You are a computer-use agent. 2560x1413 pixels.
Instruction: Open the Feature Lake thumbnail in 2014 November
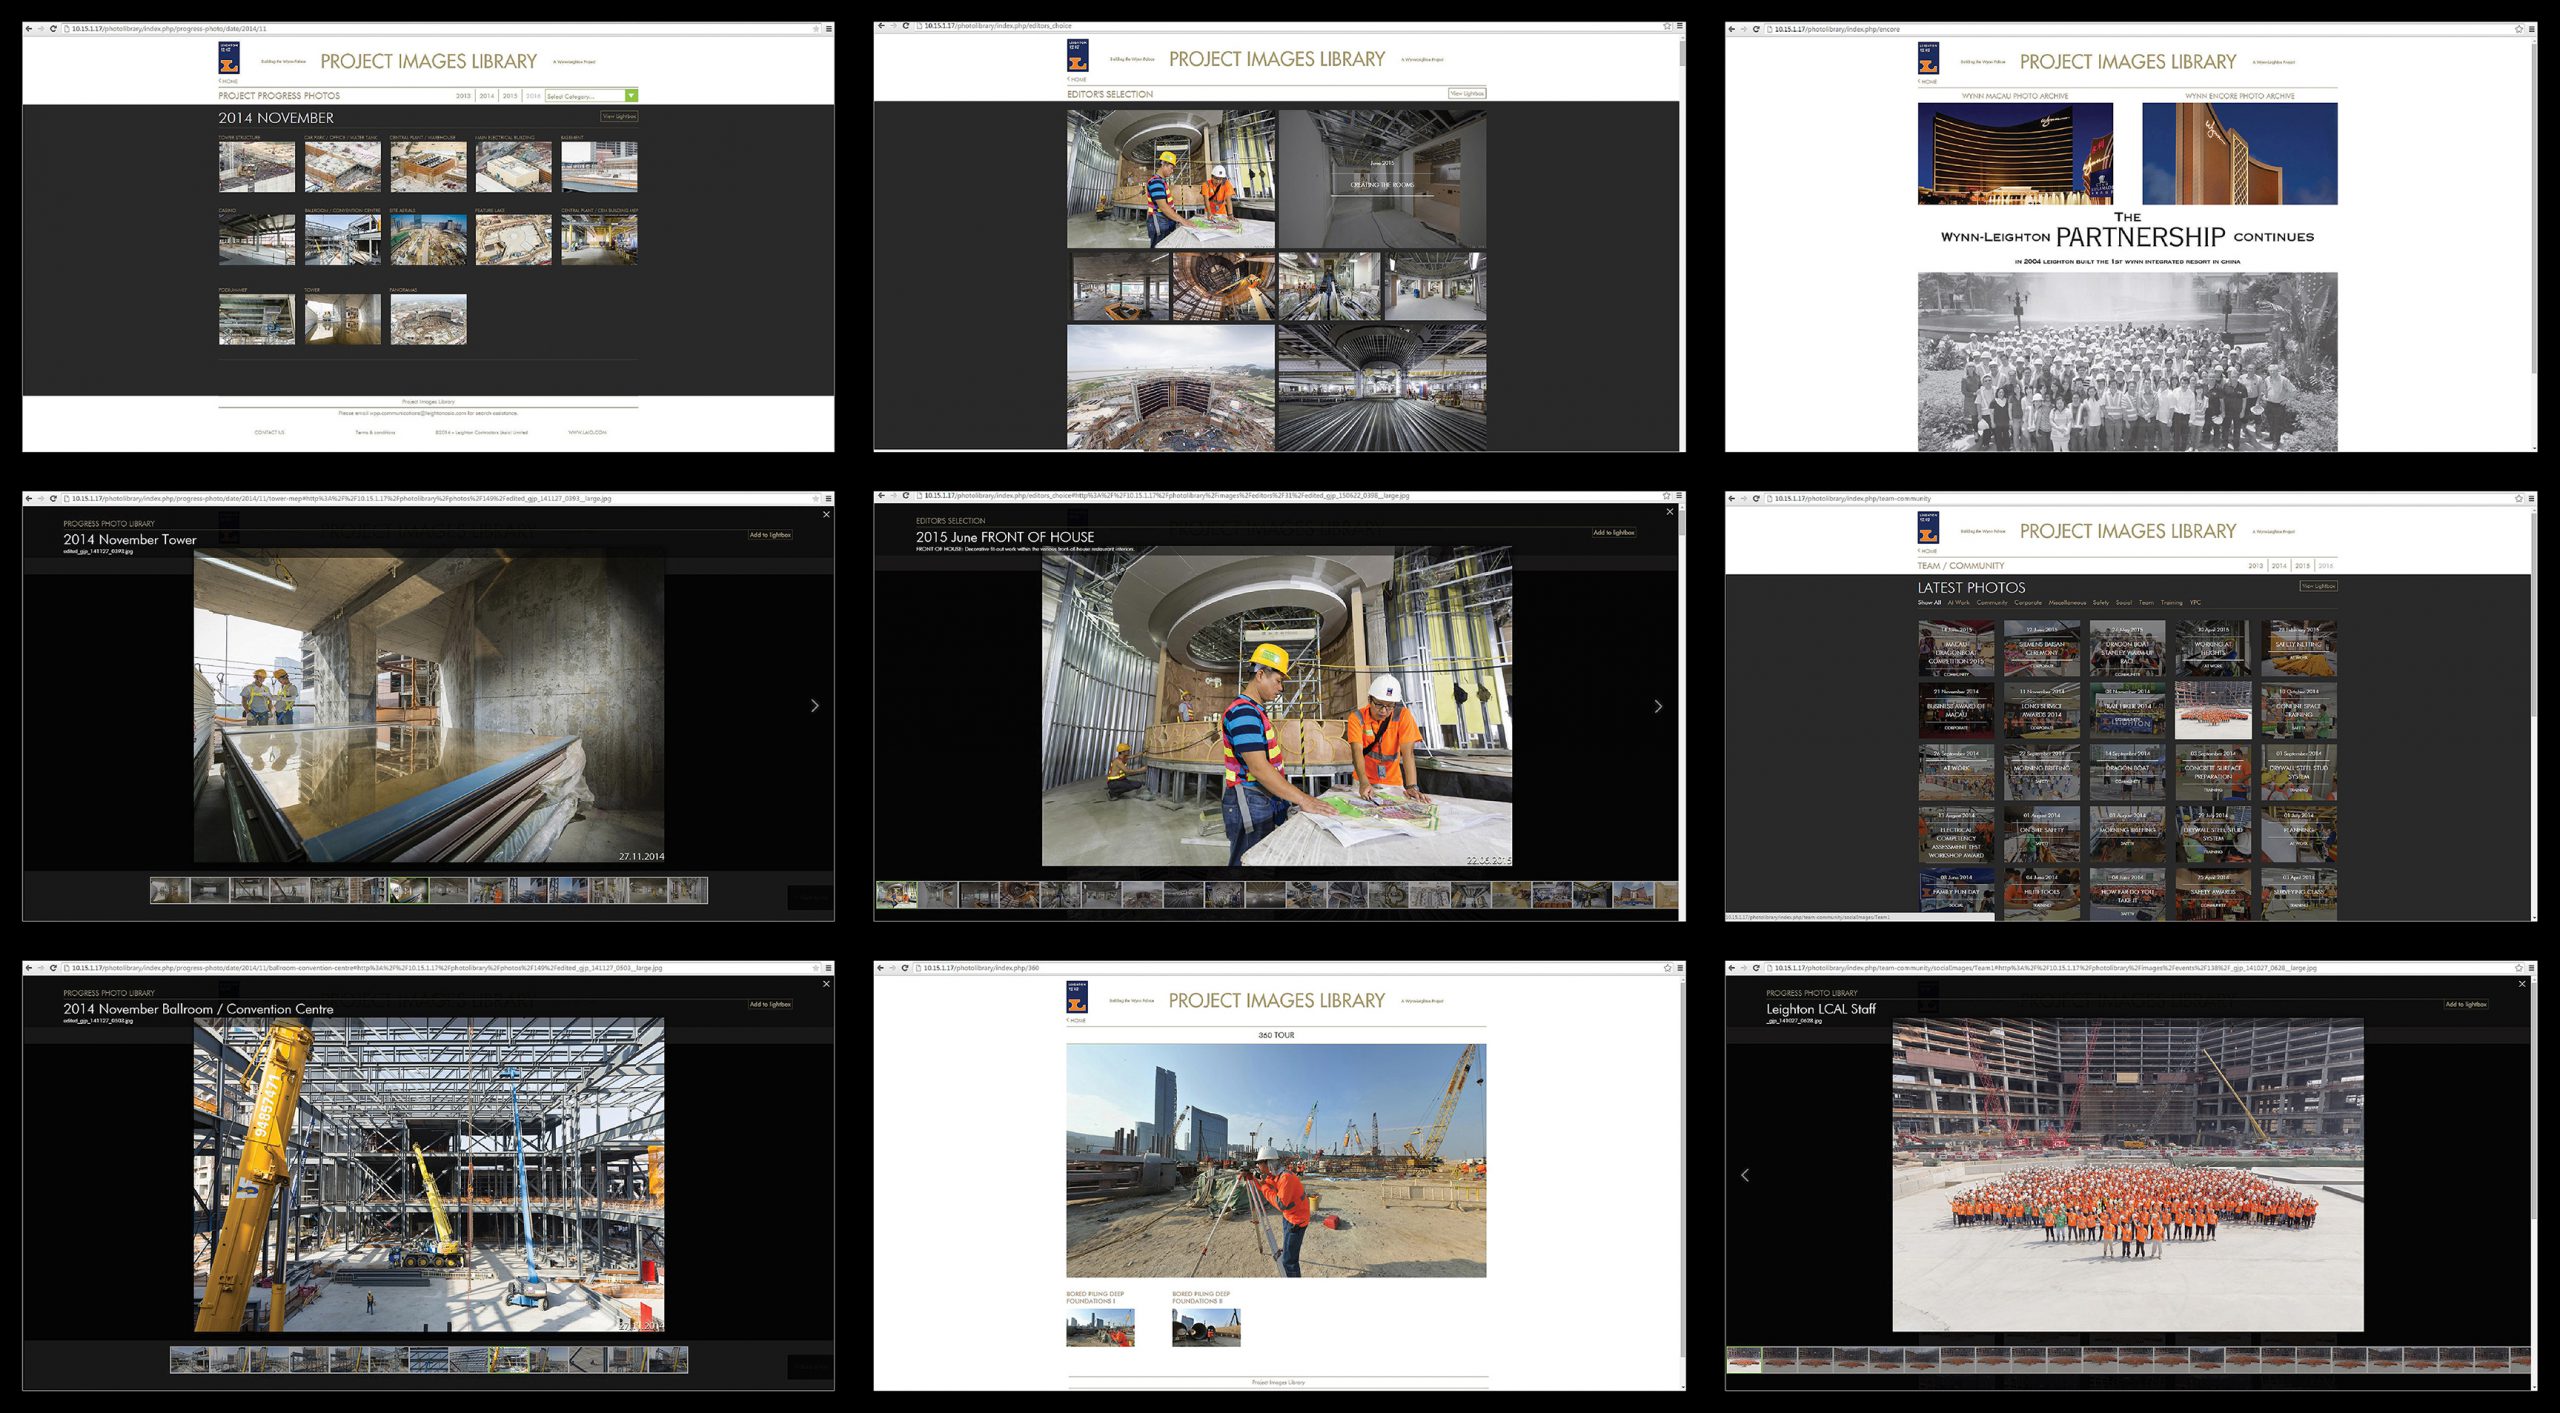(x=513, y=240)
